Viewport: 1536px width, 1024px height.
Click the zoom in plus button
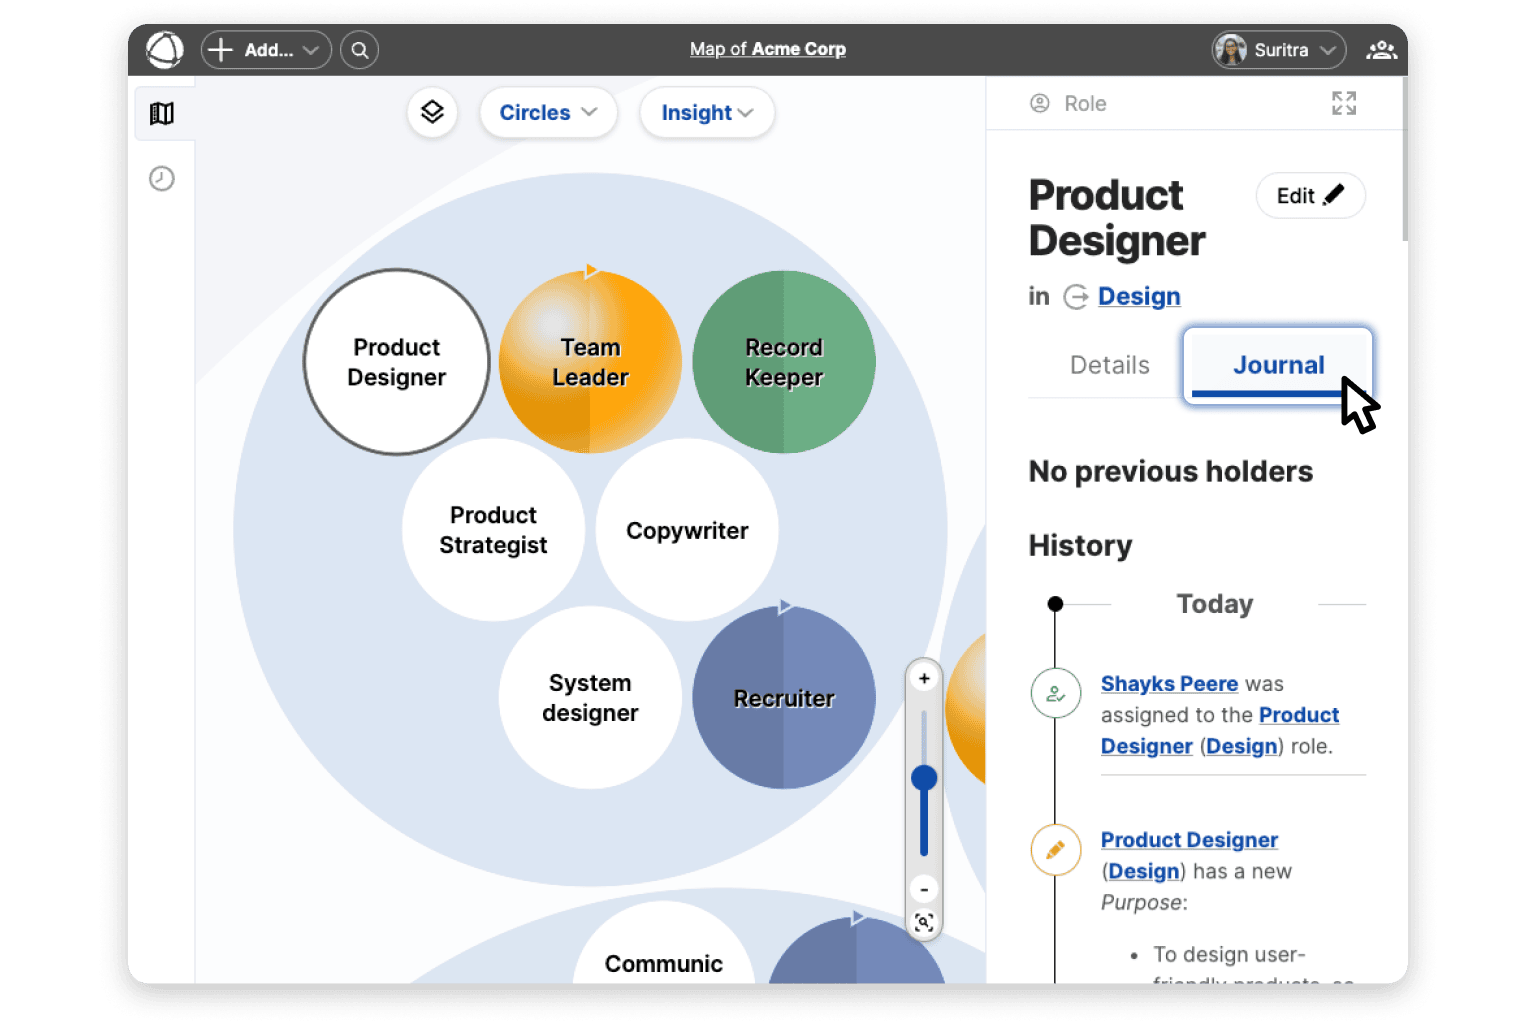pos(924,679)
